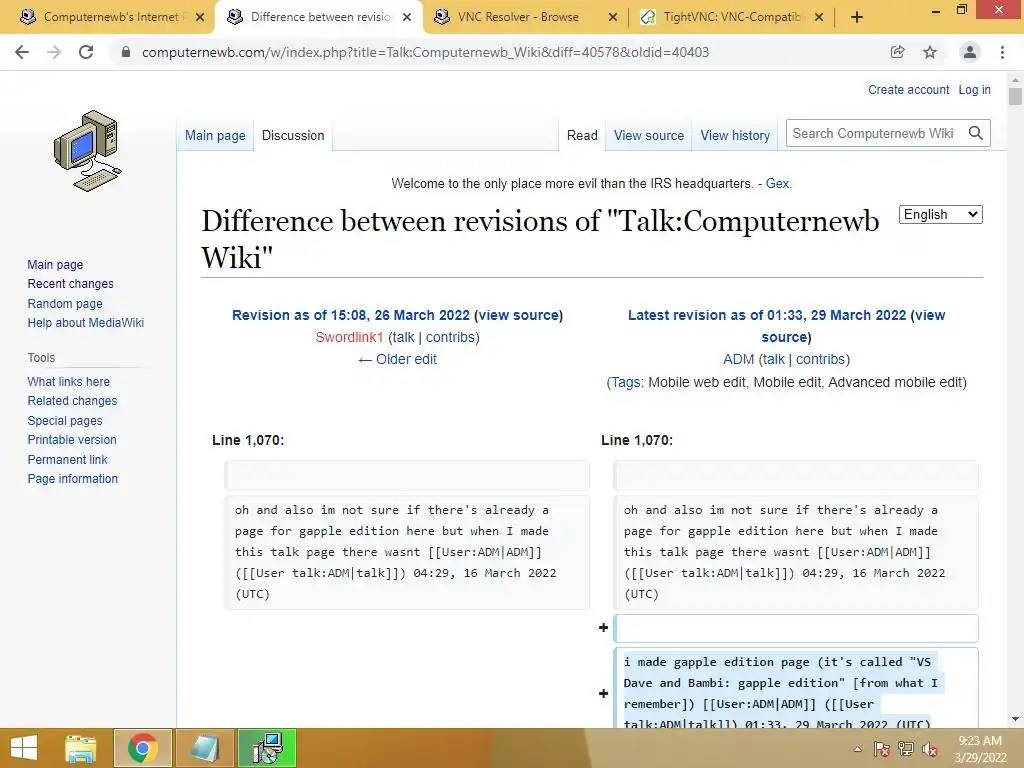
Task: Click the Tags link
Action: (x=626, y=382)
